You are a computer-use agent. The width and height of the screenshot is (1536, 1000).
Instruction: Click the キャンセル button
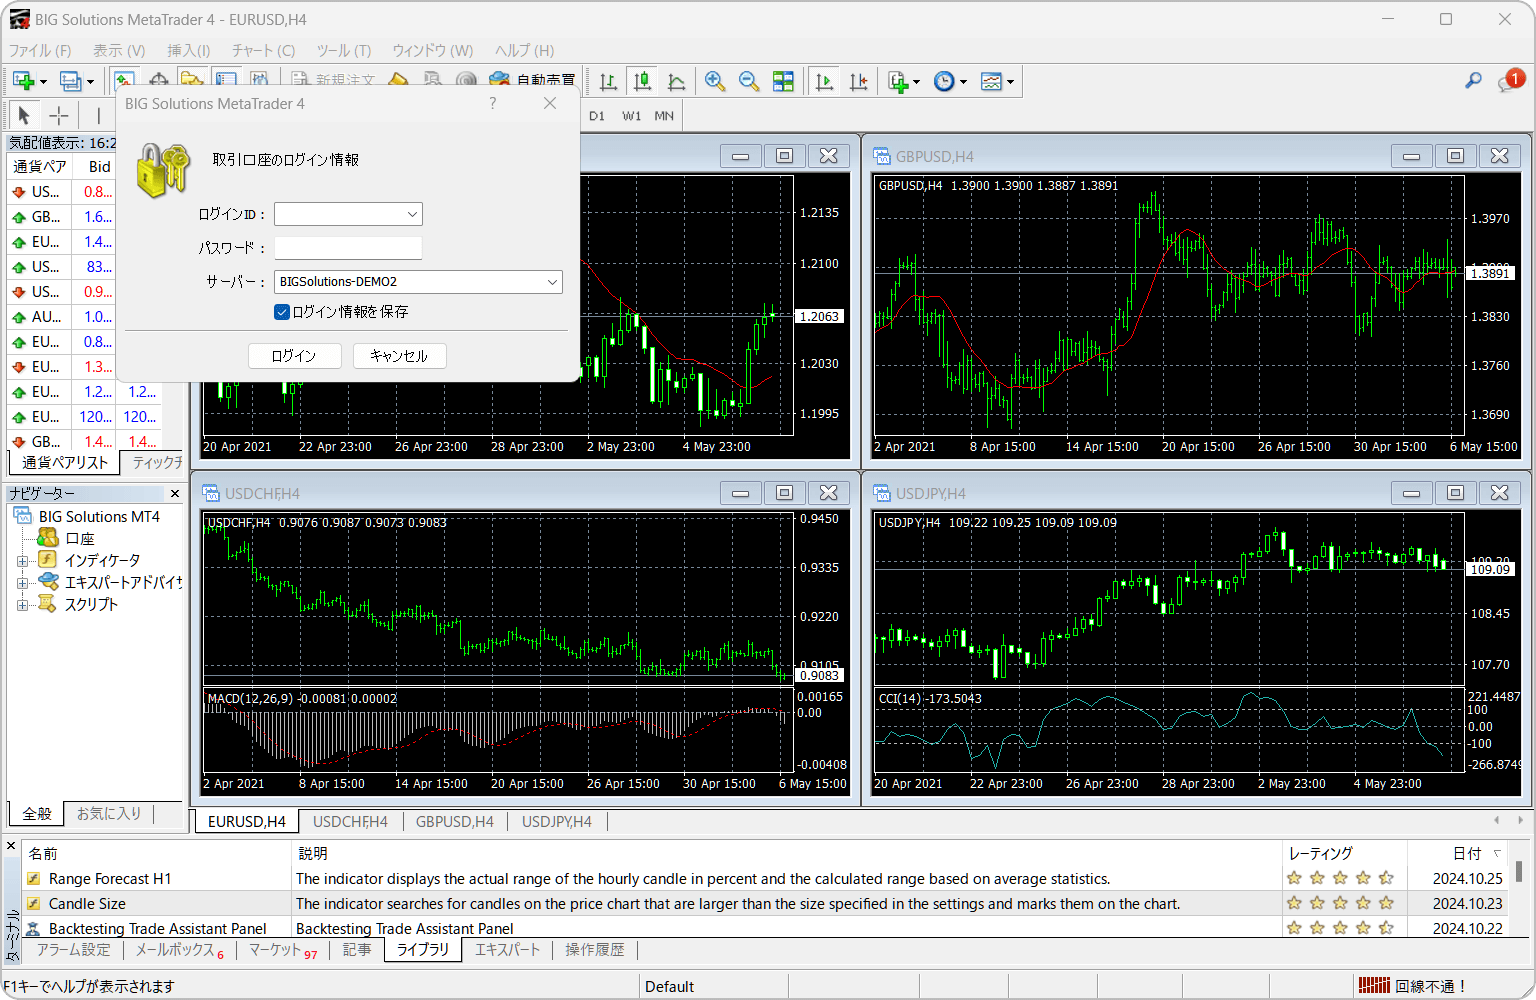point(399,356)
